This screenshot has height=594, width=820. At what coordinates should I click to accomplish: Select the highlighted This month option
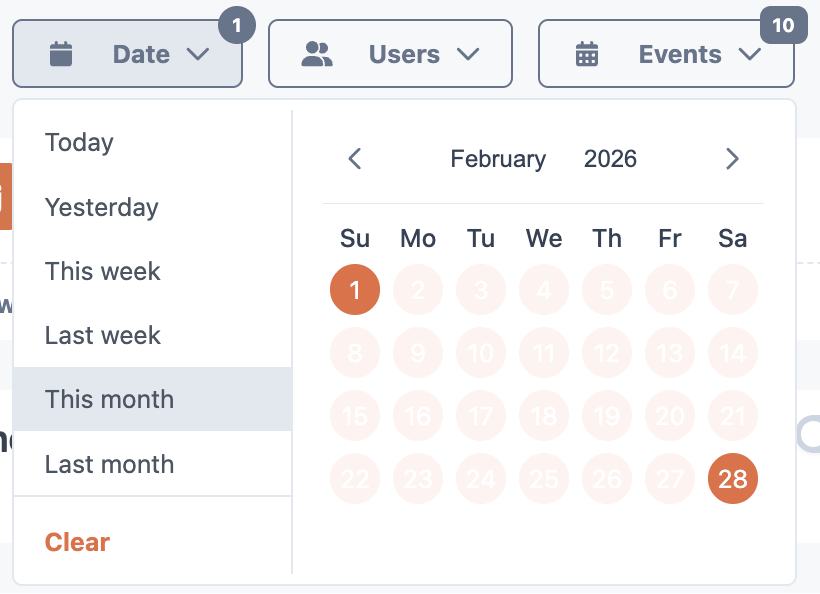click(x=109, y=399)
